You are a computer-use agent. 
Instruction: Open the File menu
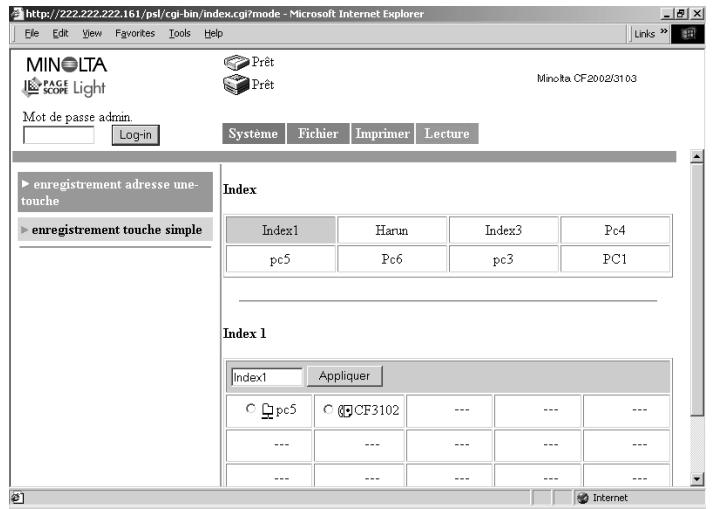[31, 33]
